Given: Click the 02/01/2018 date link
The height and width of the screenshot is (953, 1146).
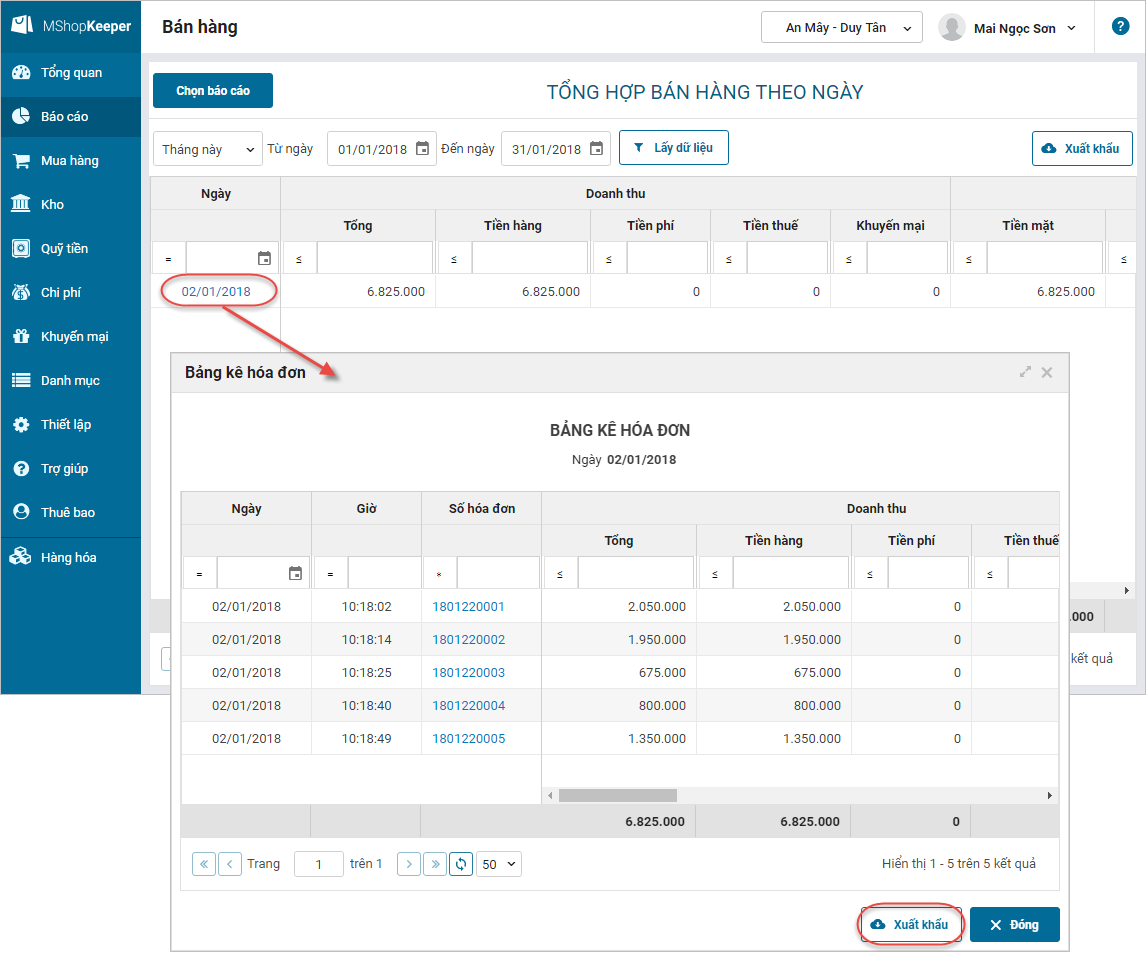Looking at the screenshot, I should click(x=216, y=292).
